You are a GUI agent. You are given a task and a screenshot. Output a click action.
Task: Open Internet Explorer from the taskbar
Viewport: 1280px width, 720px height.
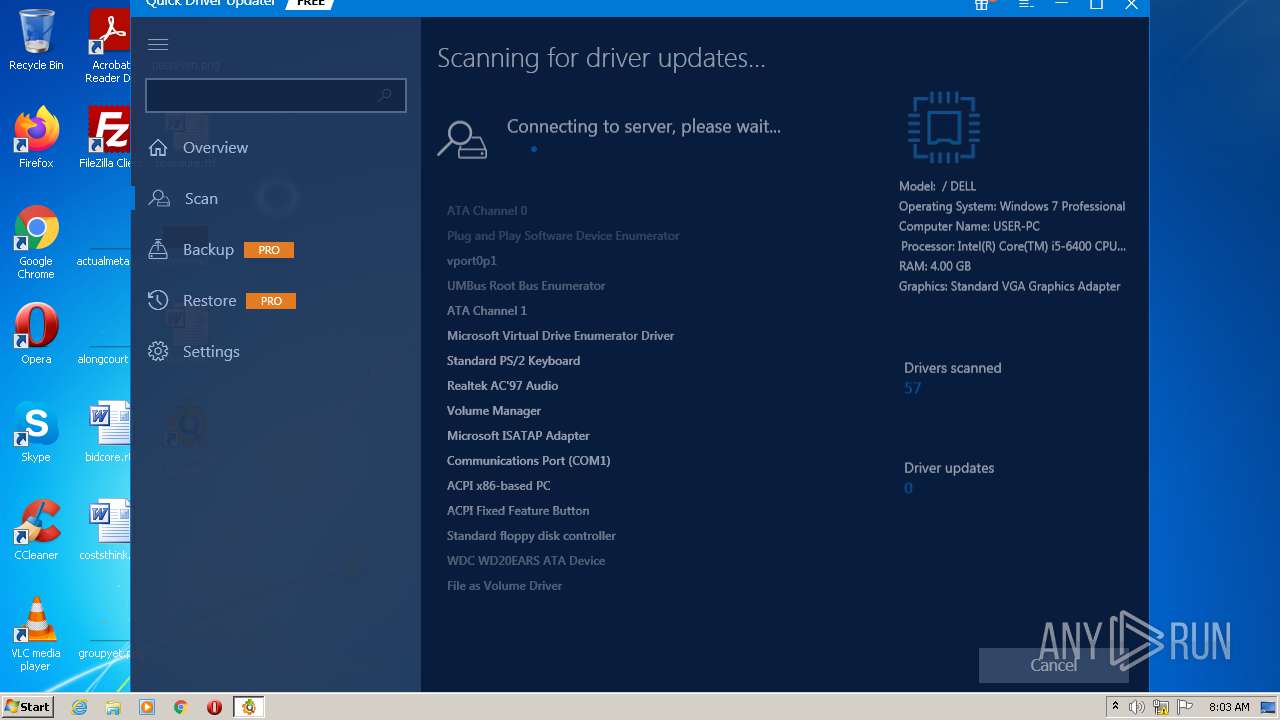pyautogui.click(x=79, y=707)
